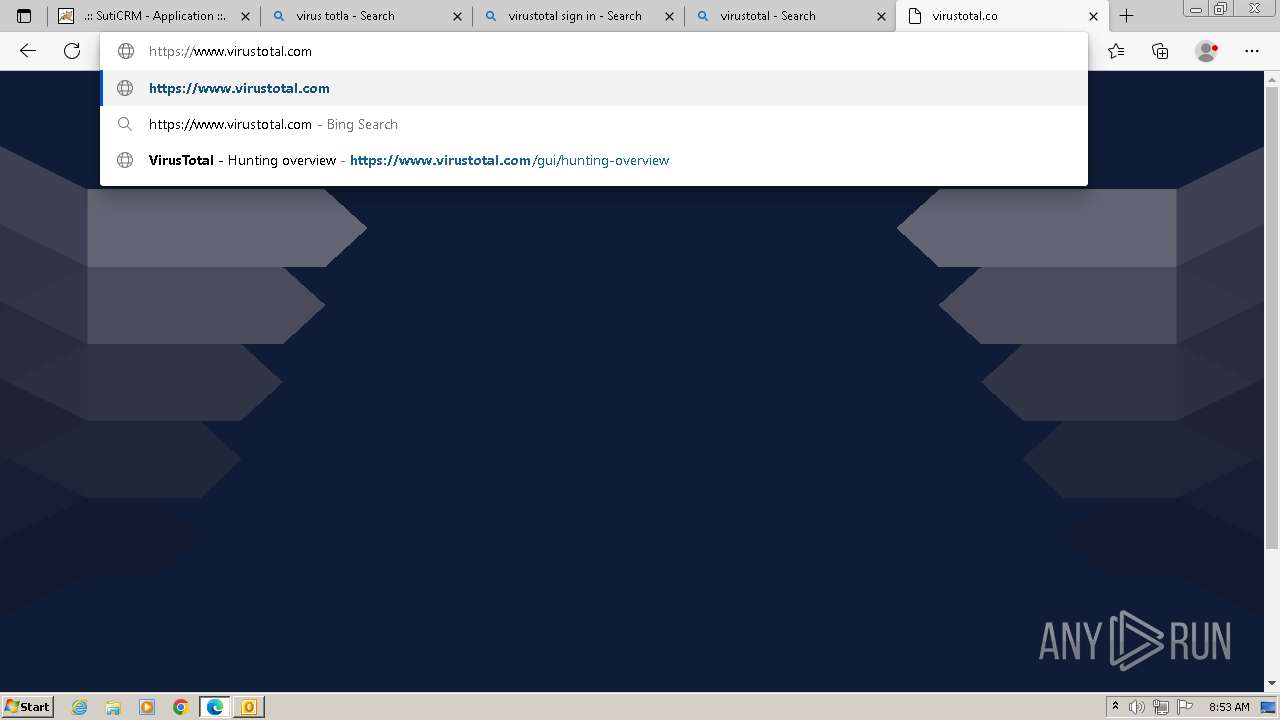This screenshot has height=720, width=1280.
Task: Show hidden system tray icons
Action: [1115, 706]
